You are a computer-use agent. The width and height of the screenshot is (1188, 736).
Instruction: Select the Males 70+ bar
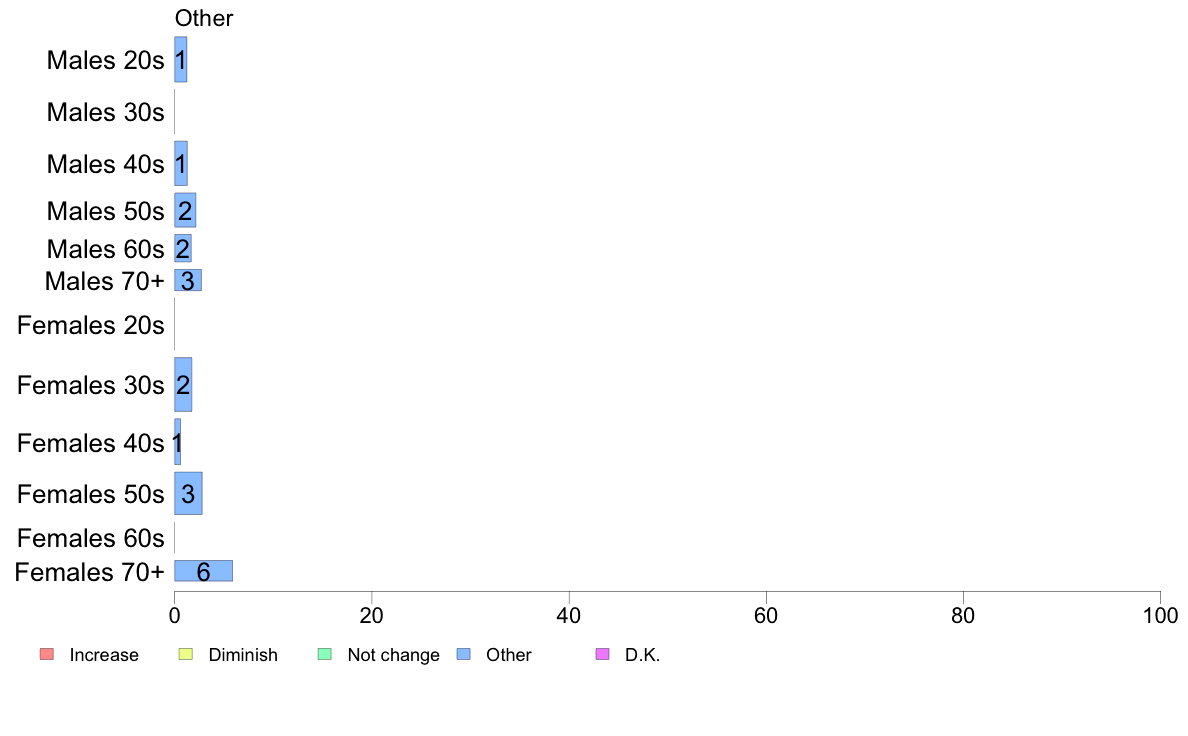[x=188, y=280]
